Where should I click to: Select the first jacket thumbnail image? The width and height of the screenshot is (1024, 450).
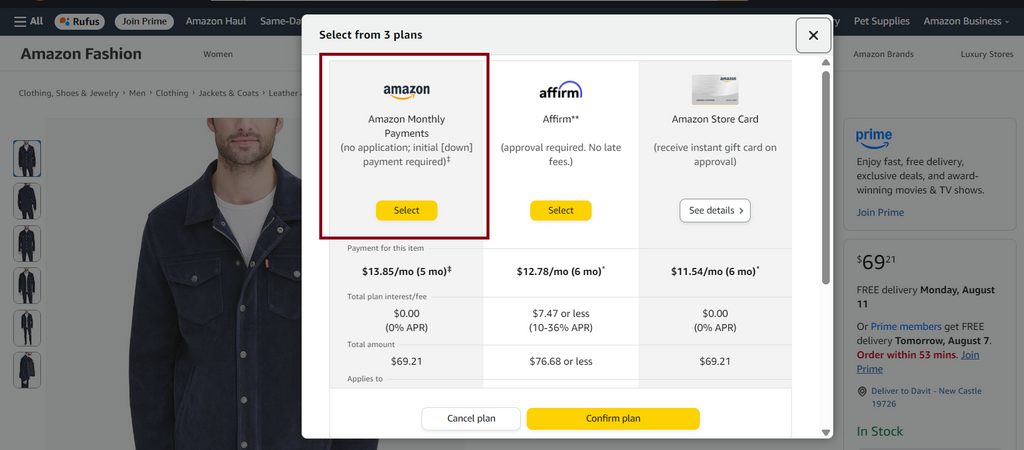pyautogui.click(x=27, y=159)
